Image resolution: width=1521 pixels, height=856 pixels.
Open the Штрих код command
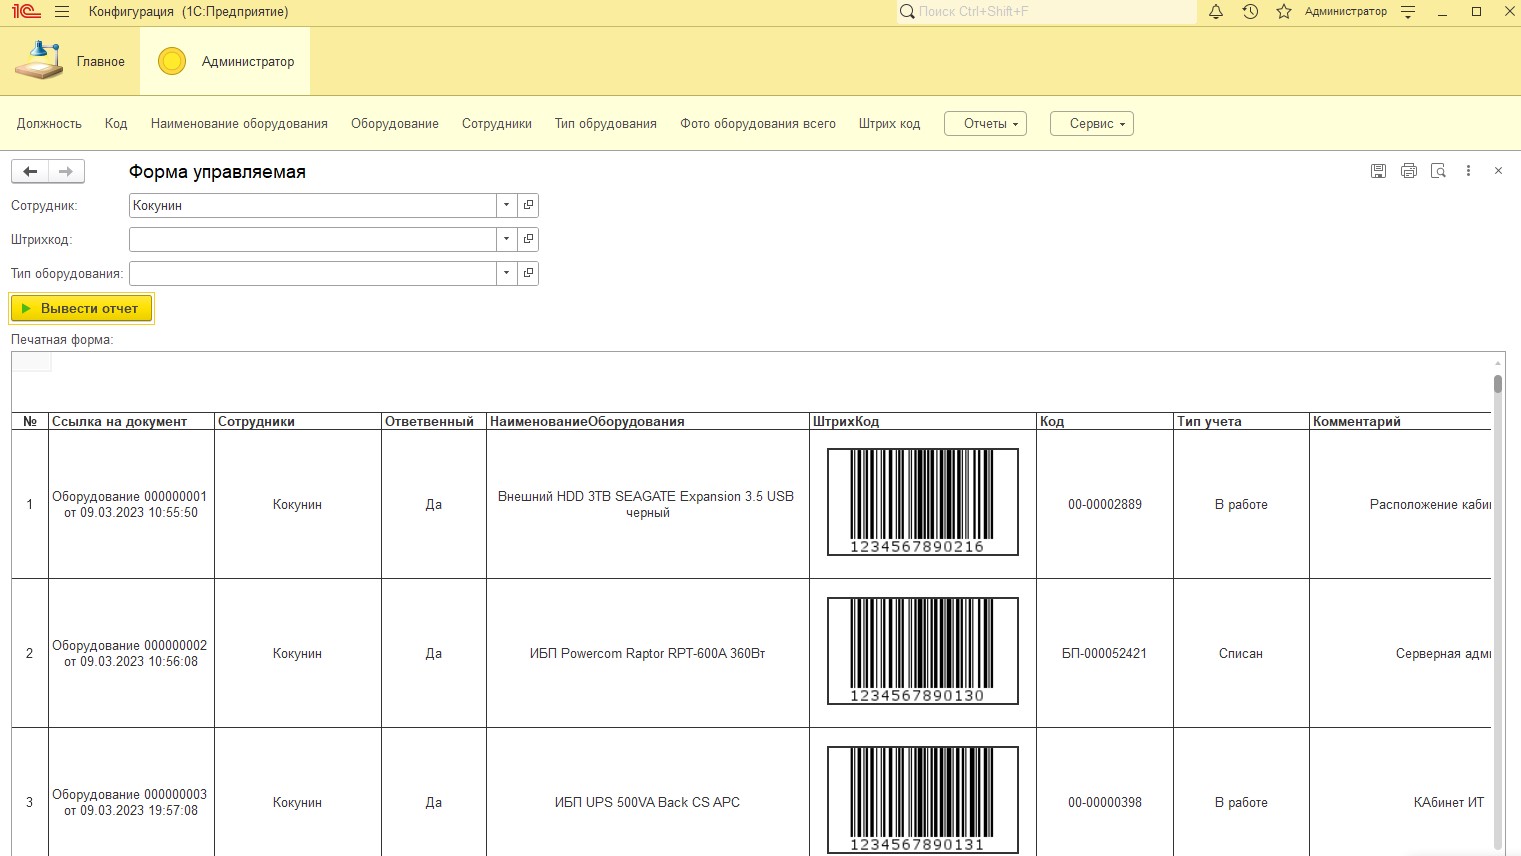889,124
